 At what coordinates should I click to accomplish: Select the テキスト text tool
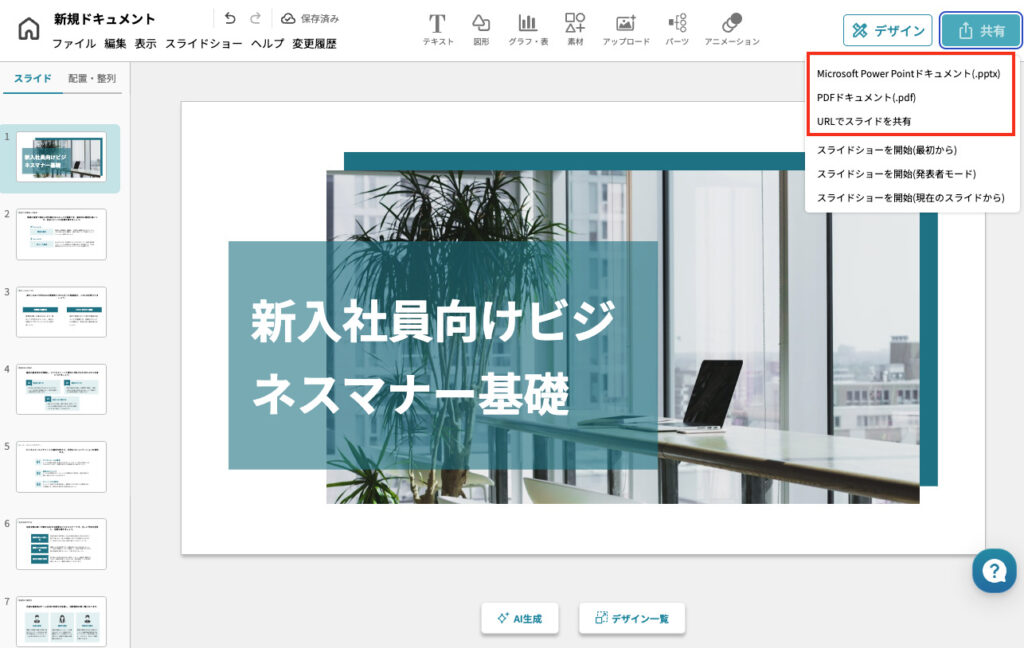click(437, 30)
